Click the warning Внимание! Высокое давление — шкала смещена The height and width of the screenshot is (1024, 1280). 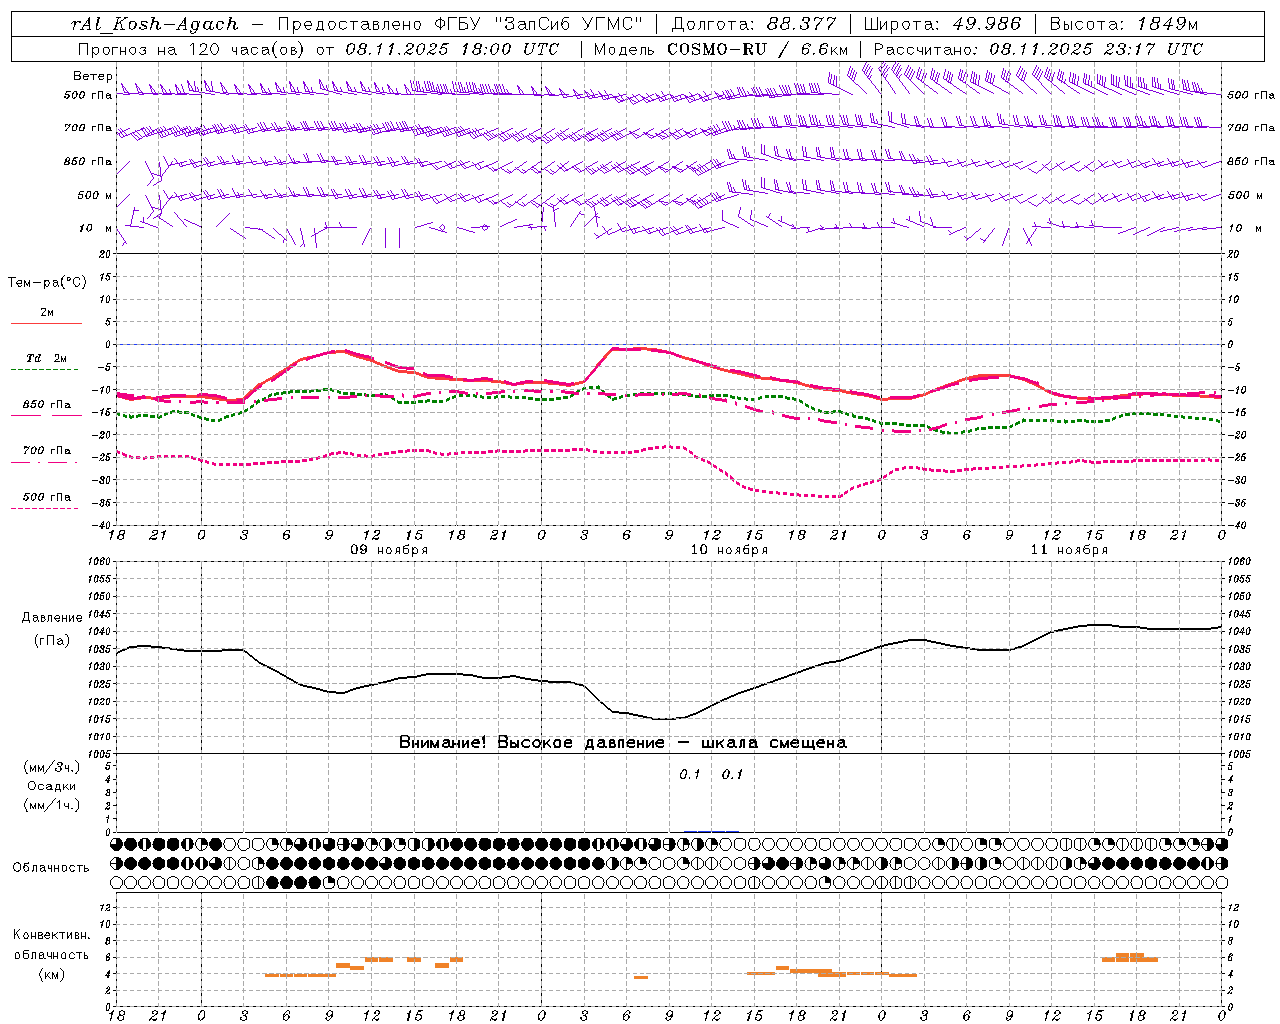622,743
